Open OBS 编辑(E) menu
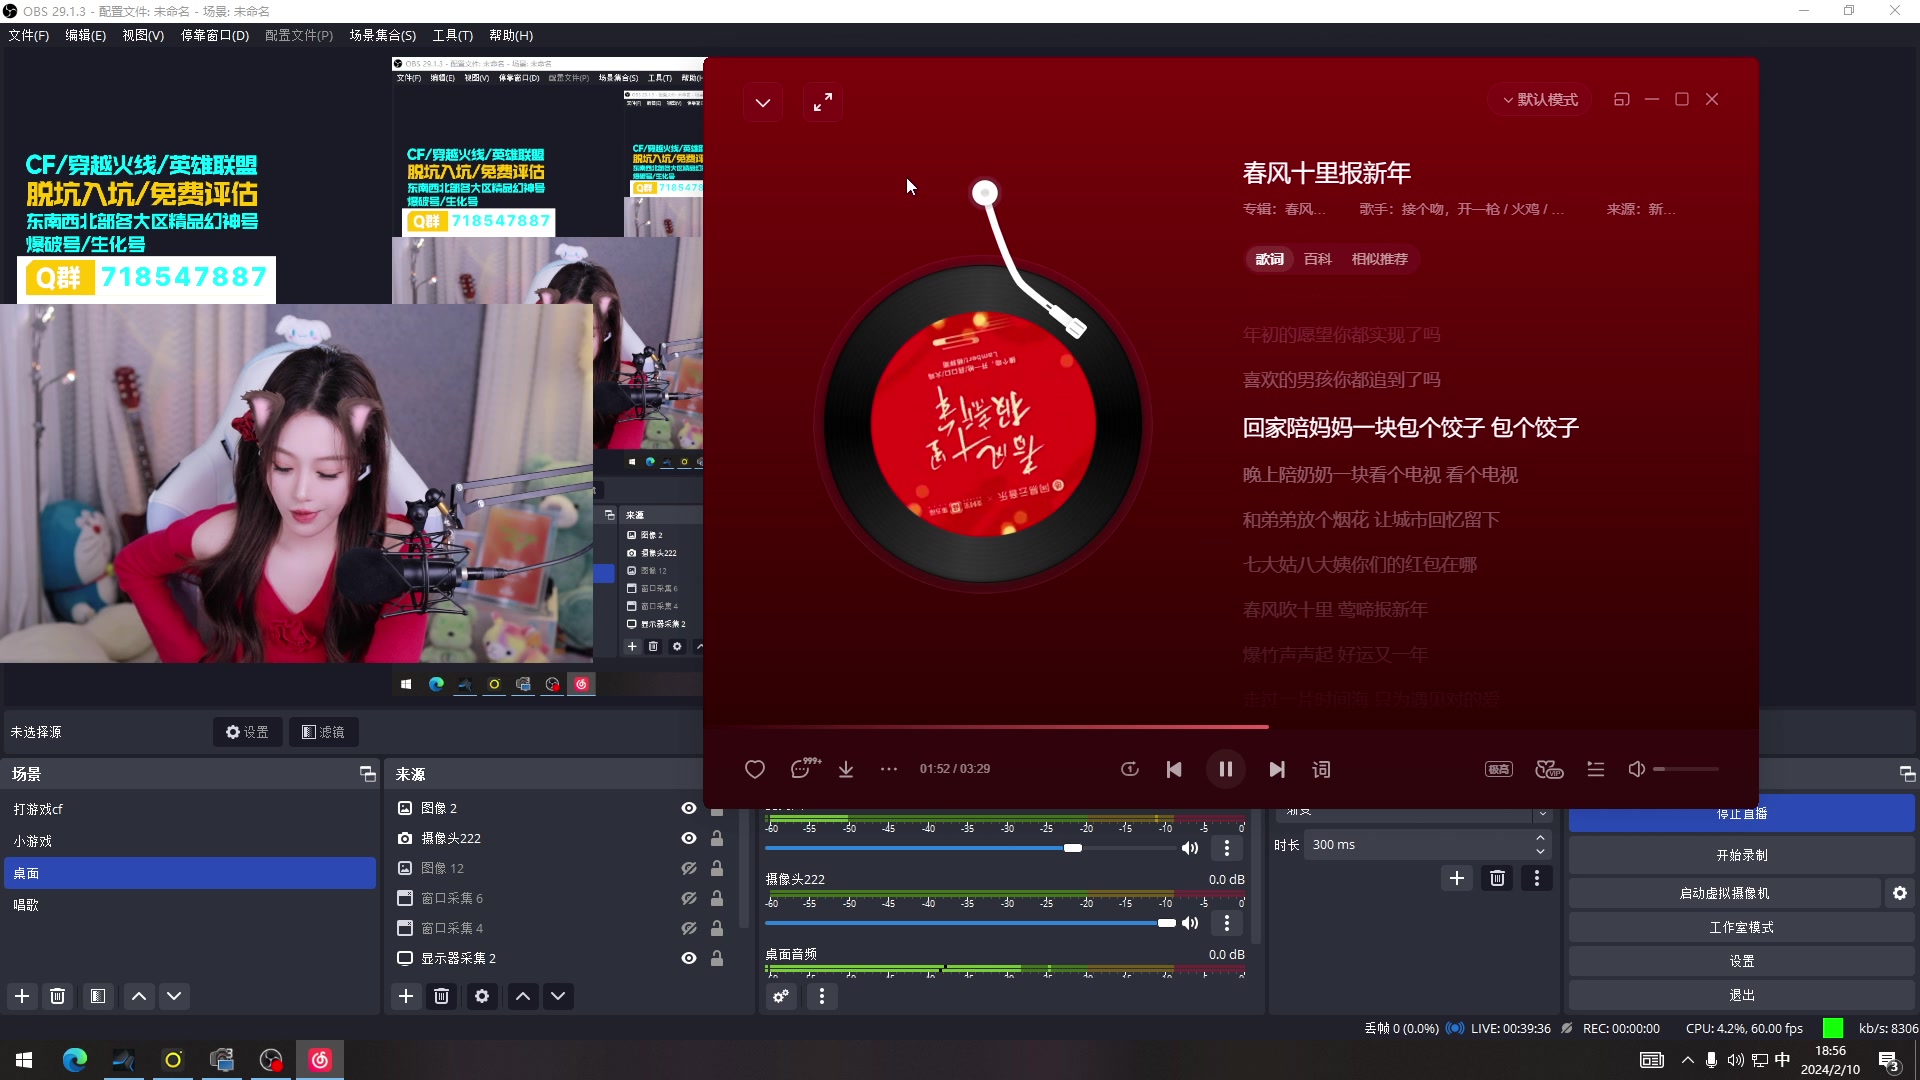The width and height of the screenshot is (1920, 1080). click(x=85, y=35)
